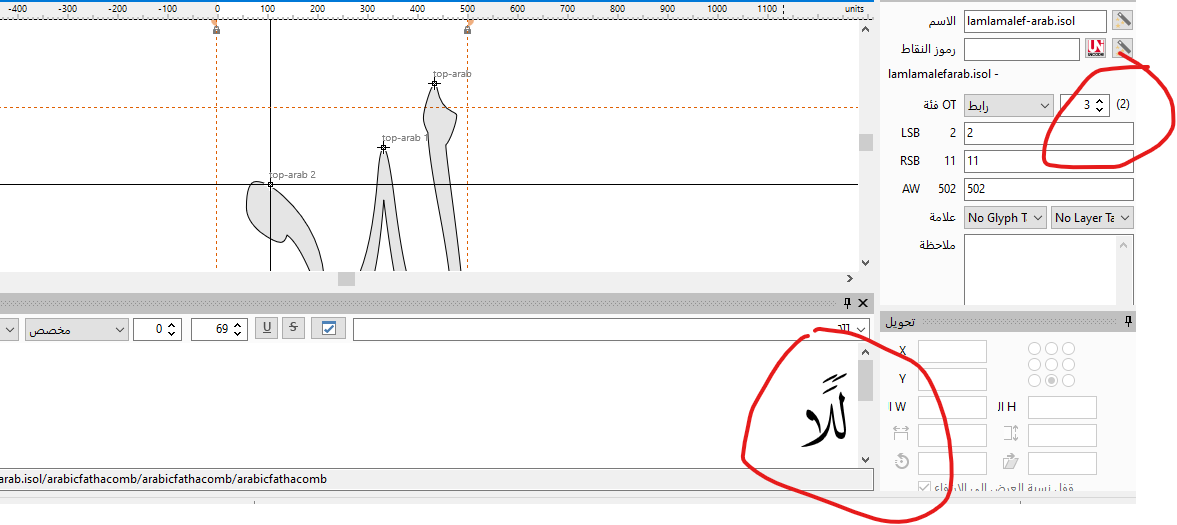Click the AW advance width input field
The image size is (1177, 525).
click(1048, 189)
